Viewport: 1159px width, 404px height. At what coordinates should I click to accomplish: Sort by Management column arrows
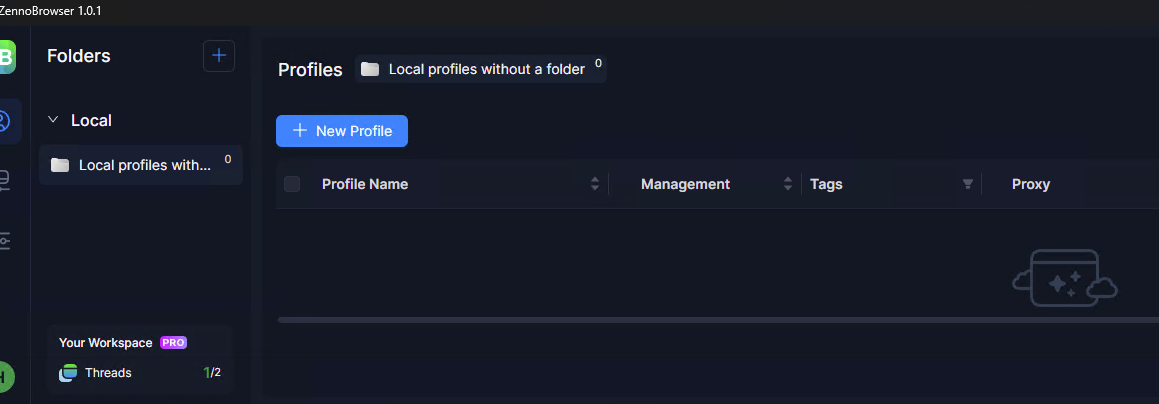pos(788,184)
